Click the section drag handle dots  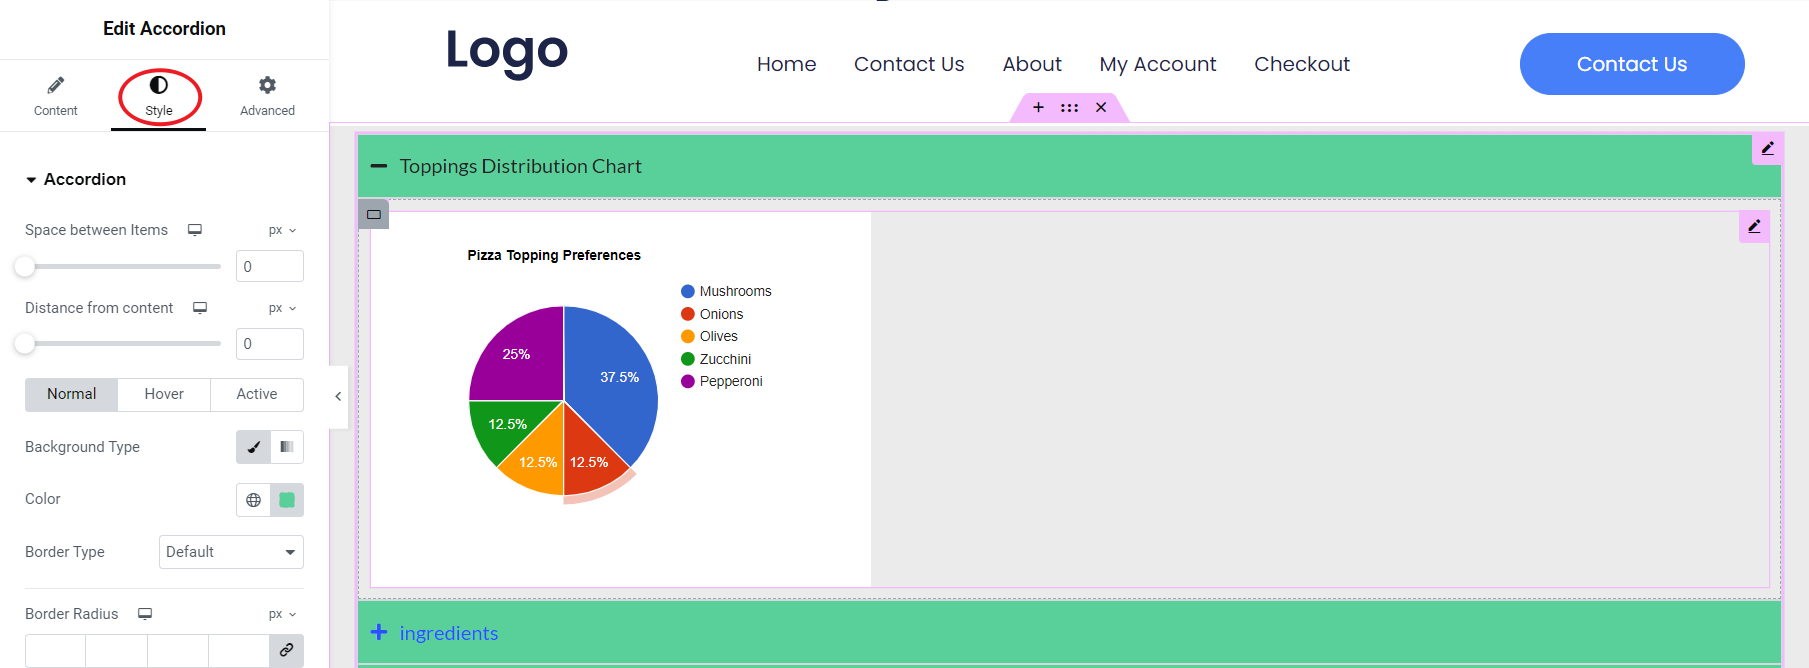[x=1069, y=107]
